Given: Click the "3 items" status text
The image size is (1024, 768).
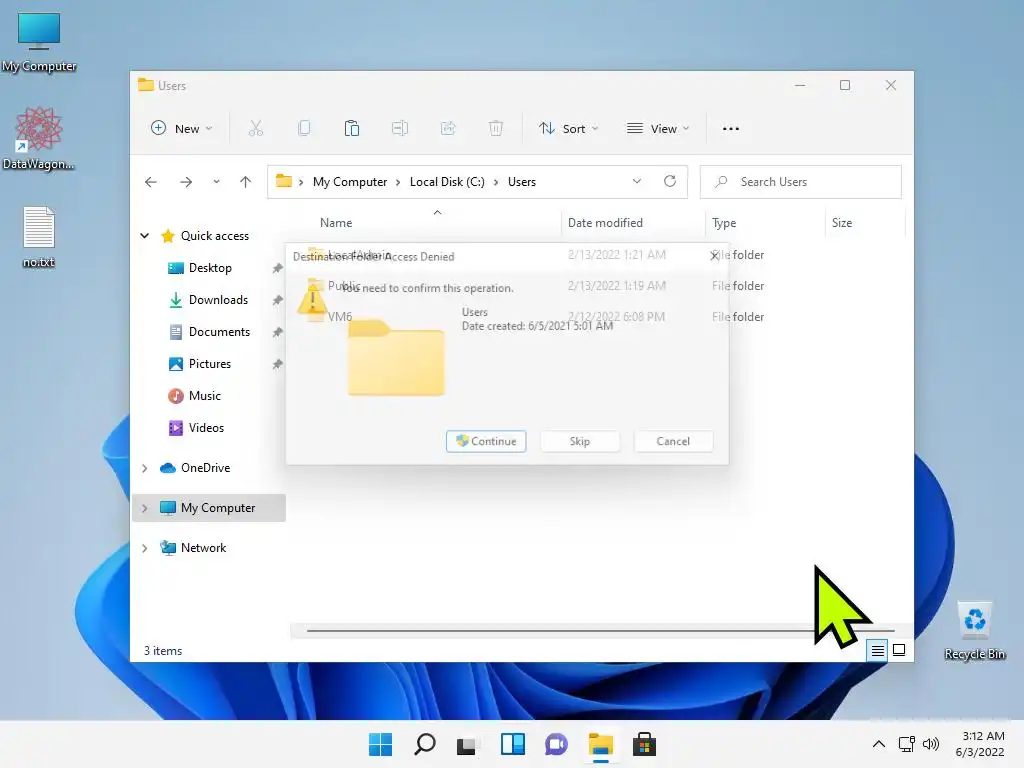Looking at the screenshot, I should [x=163, y=650].
